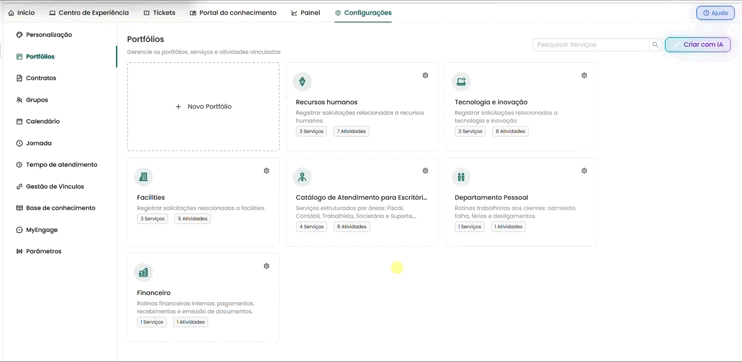Open Parâmetros in the sidebar

(x=39, y=251)
